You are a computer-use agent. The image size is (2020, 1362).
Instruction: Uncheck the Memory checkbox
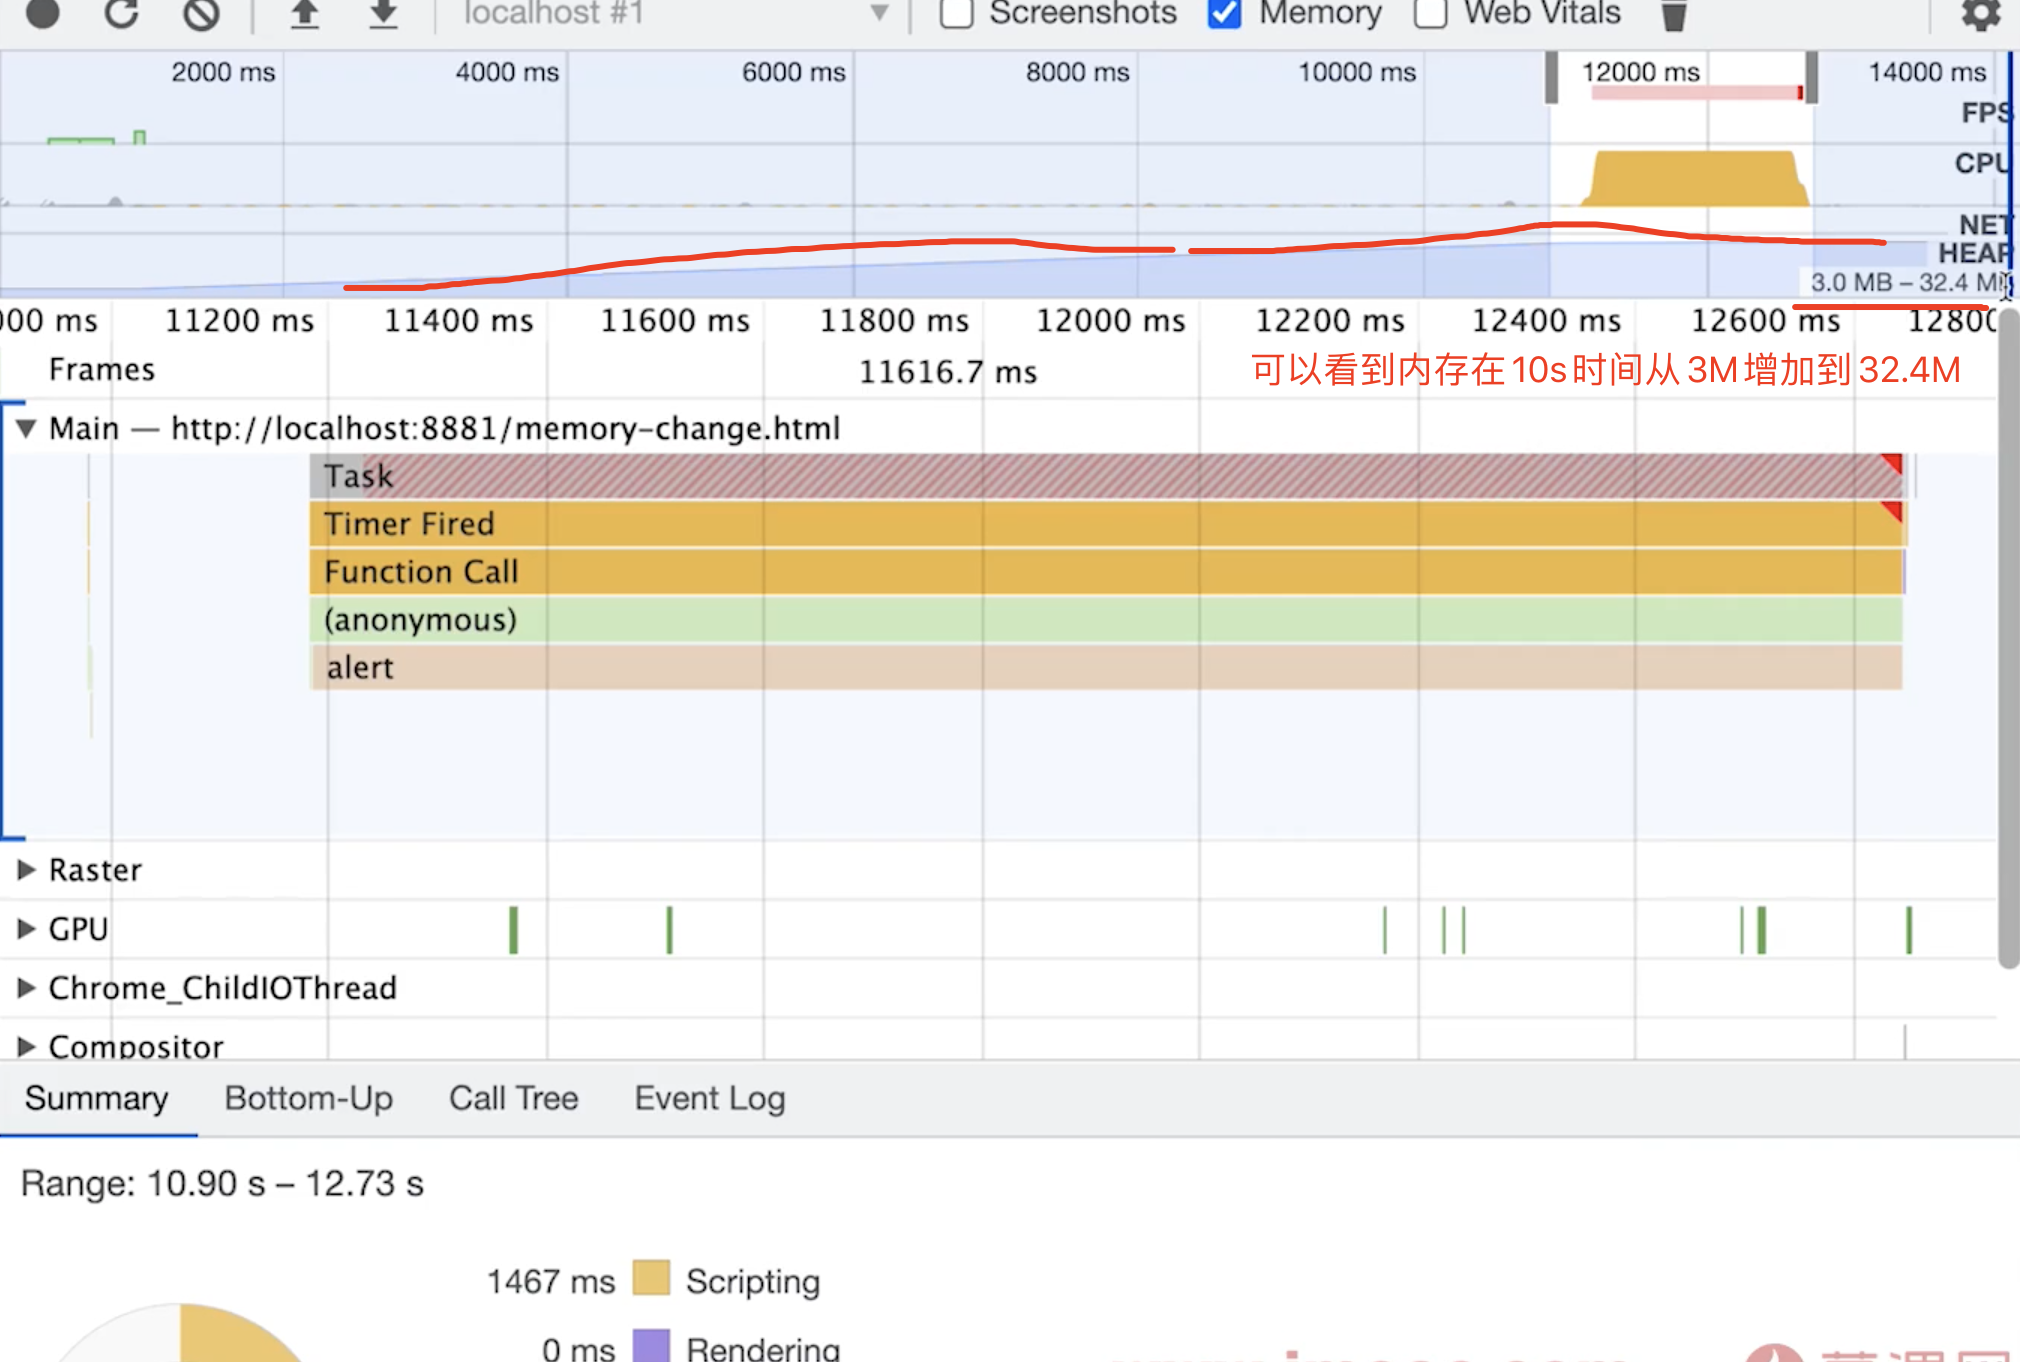(x=1225, y=13)
